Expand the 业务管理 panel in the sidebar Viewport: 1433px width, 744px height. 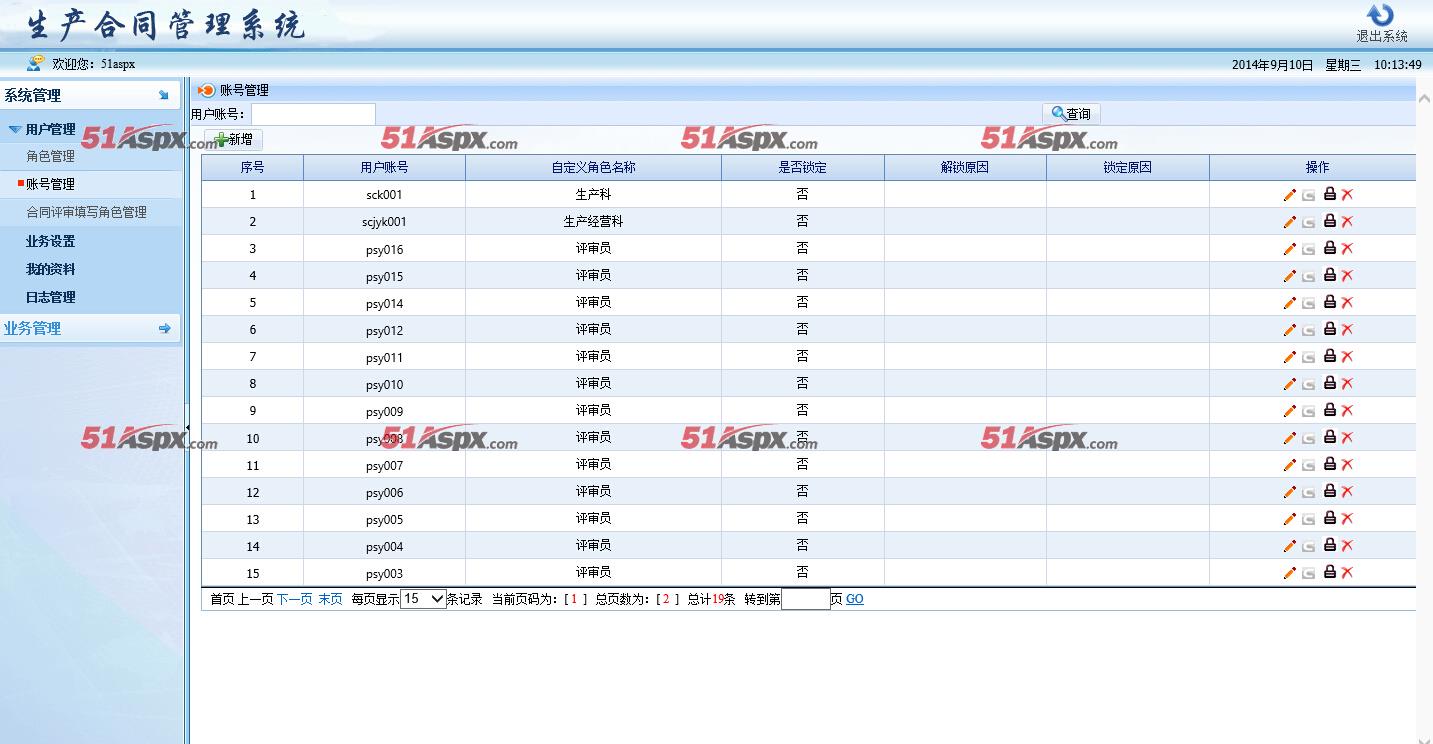164,328
